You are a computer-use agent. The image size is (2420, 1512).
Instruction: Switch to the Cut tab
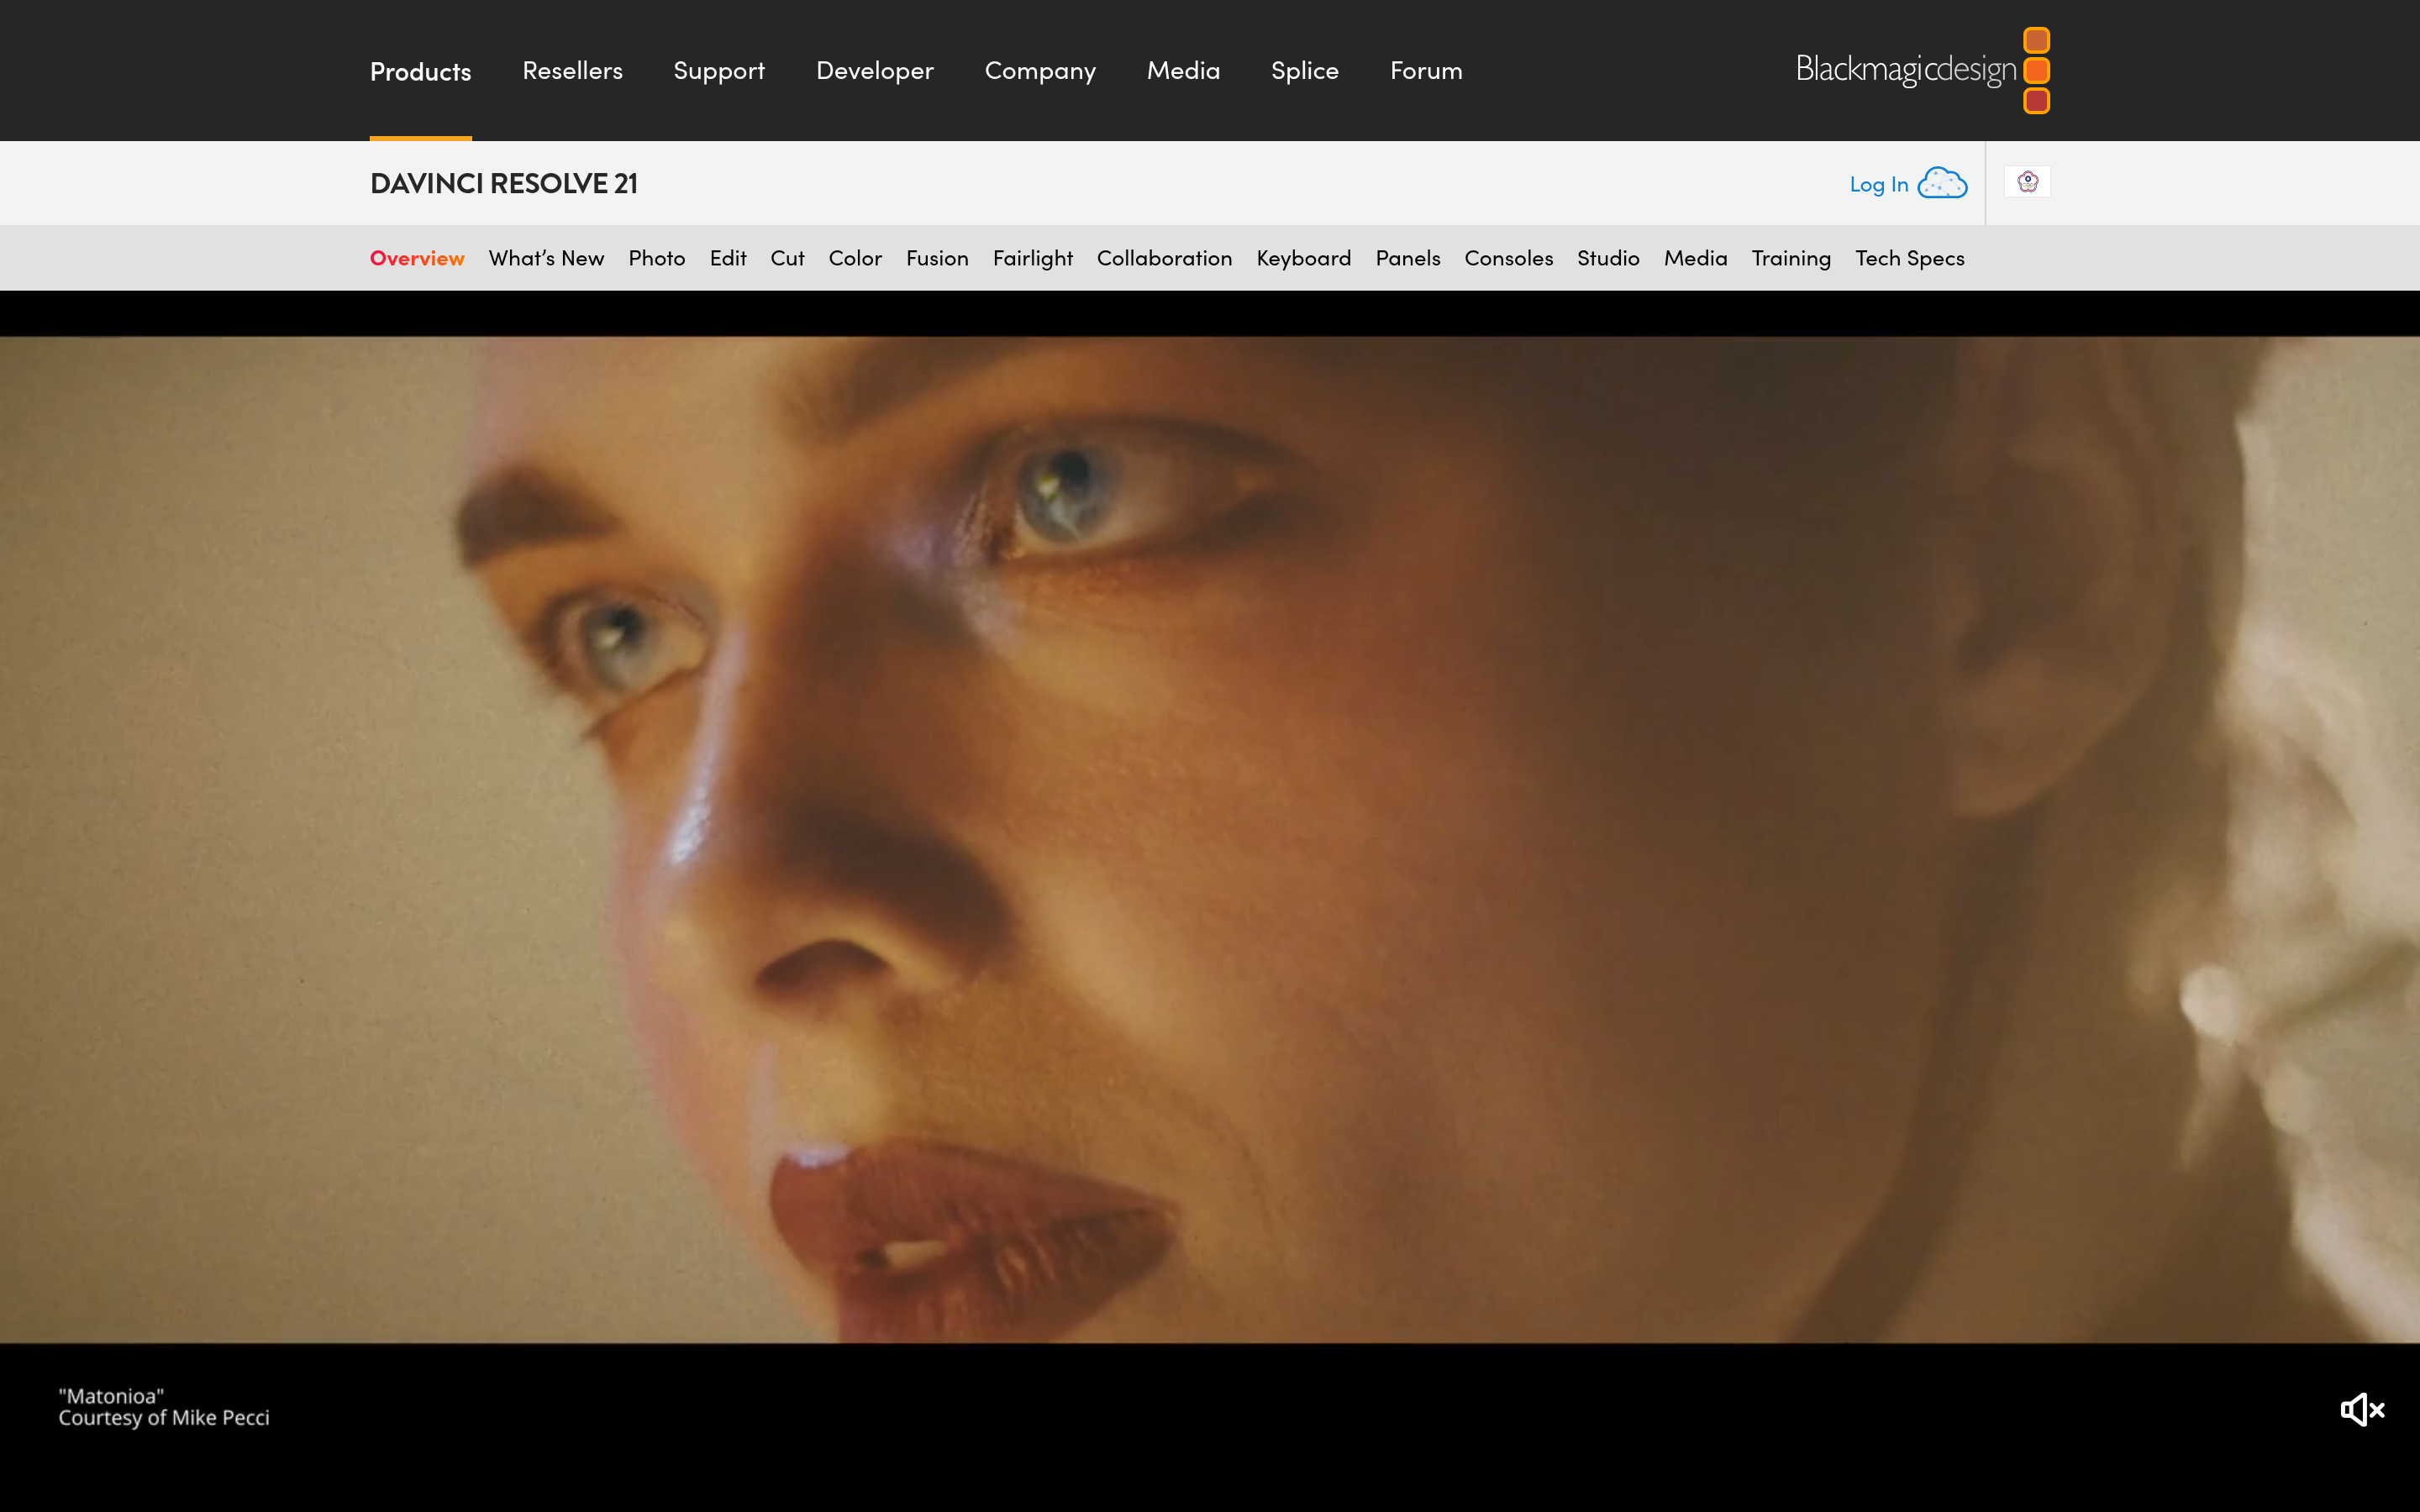click(787, 258)
